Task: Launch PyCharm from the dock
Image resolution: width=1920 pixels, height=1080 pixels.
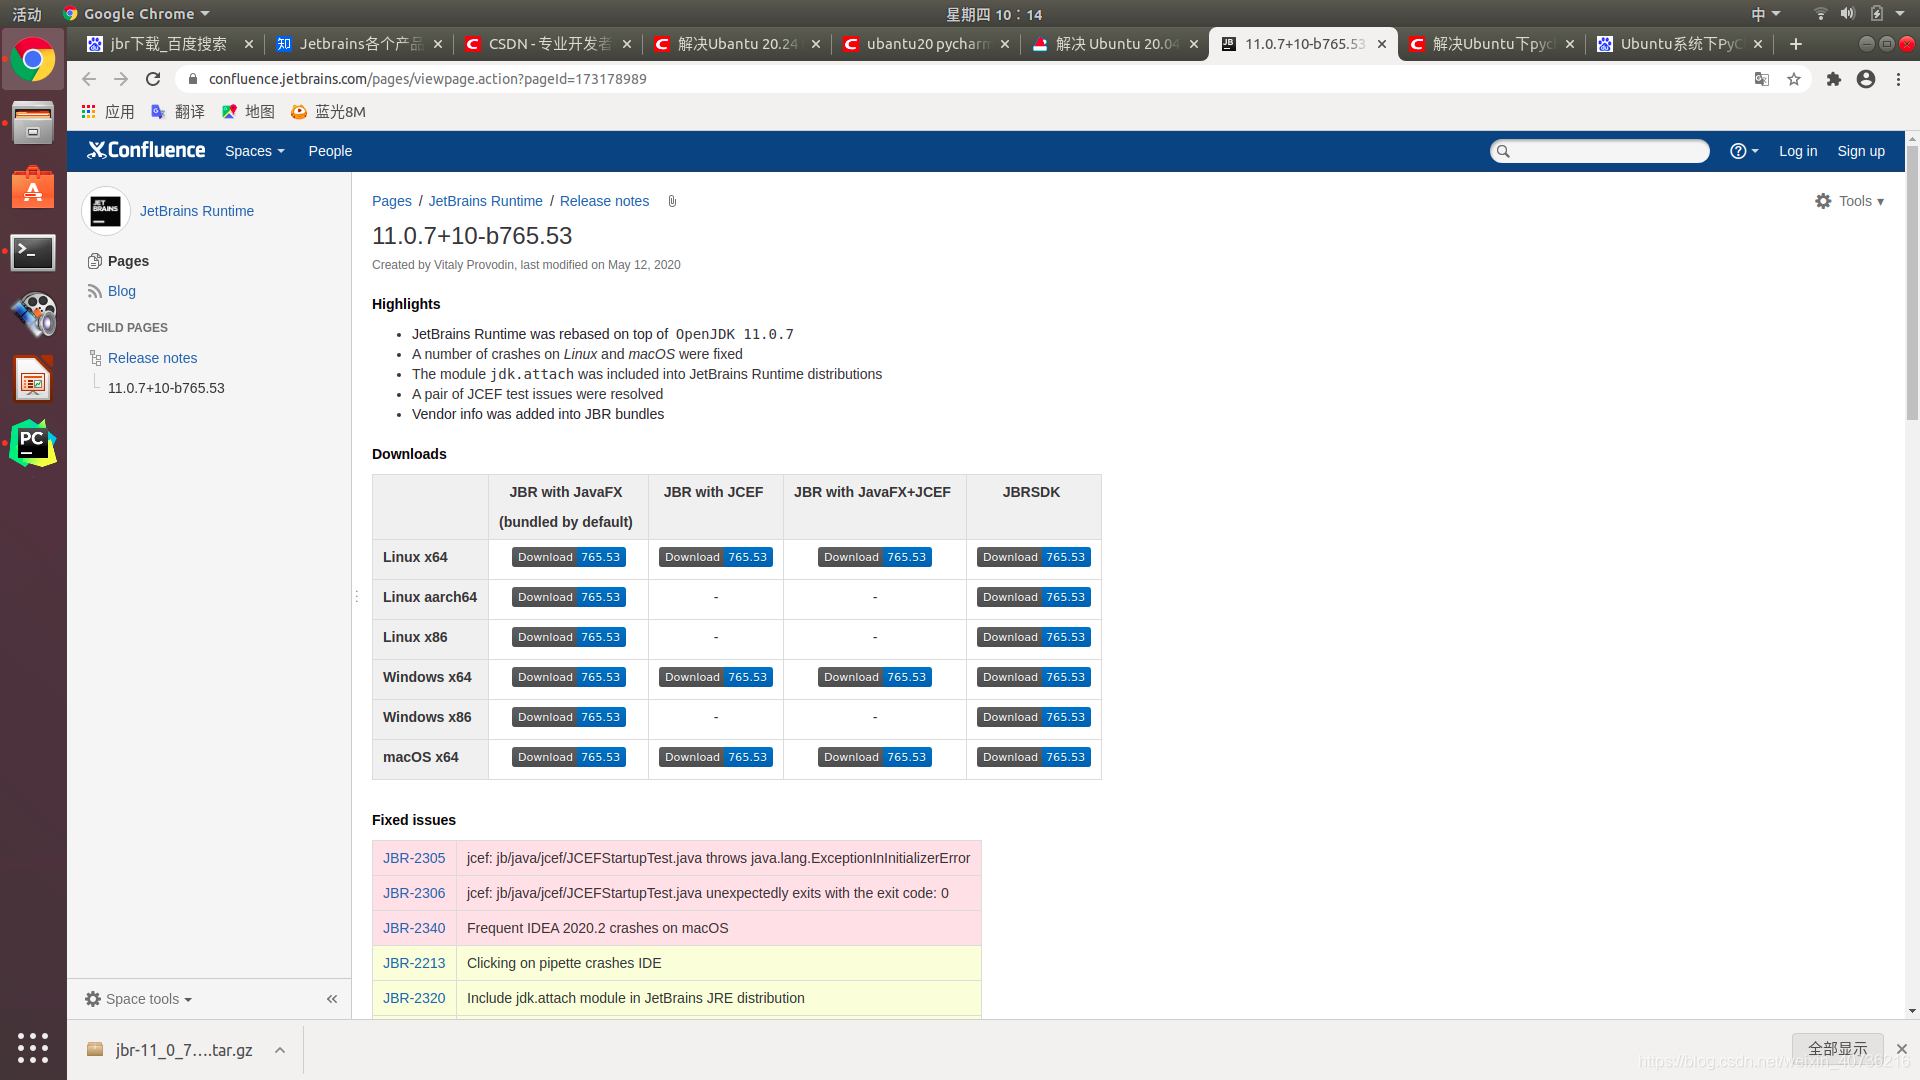Action: [33, 443]
